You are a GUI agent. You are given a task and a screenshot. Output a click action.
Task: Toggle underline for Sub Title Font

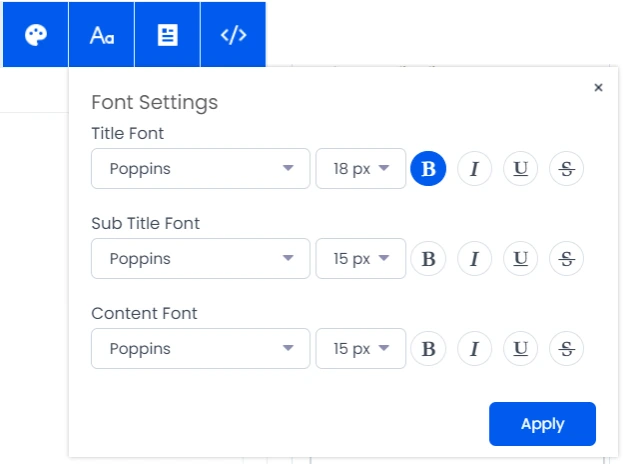click(x=521, y=258)
